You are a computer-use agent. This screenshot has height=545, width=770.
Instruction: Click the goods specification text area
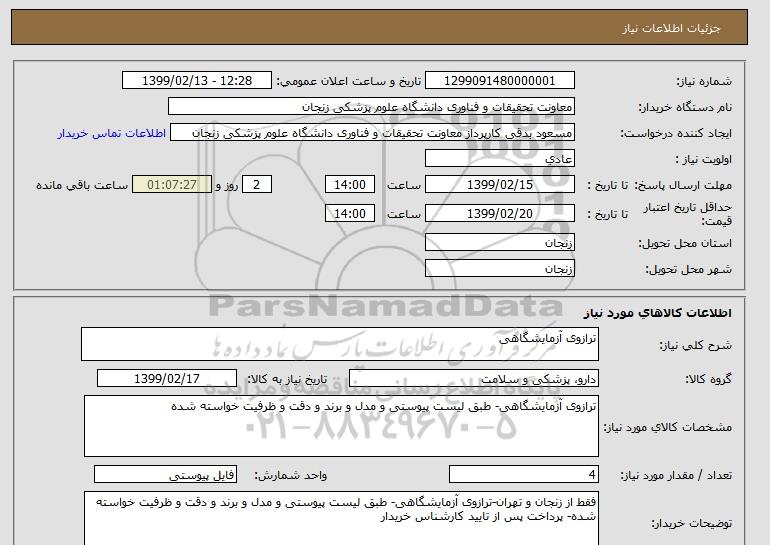[341, 426]
